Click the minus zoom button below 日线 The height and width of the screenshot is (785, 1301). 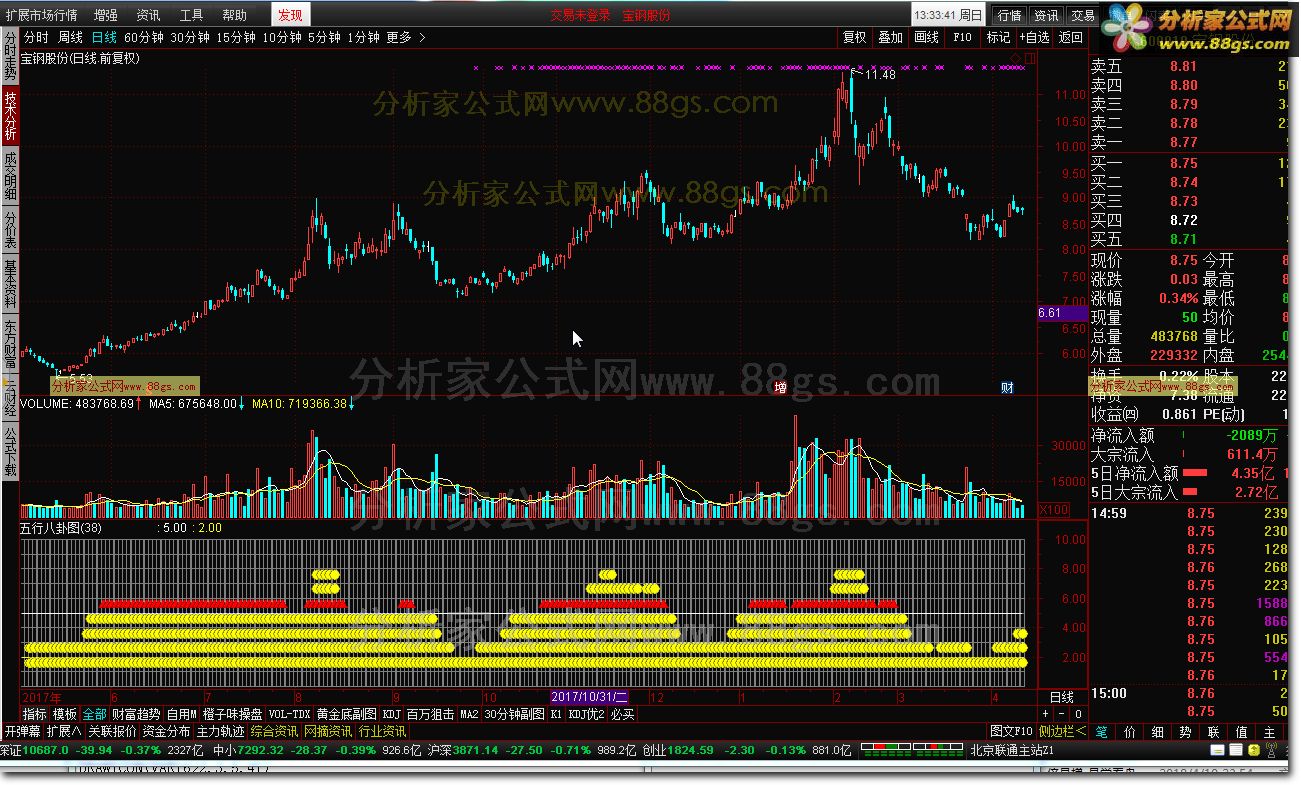(1062, 714)
